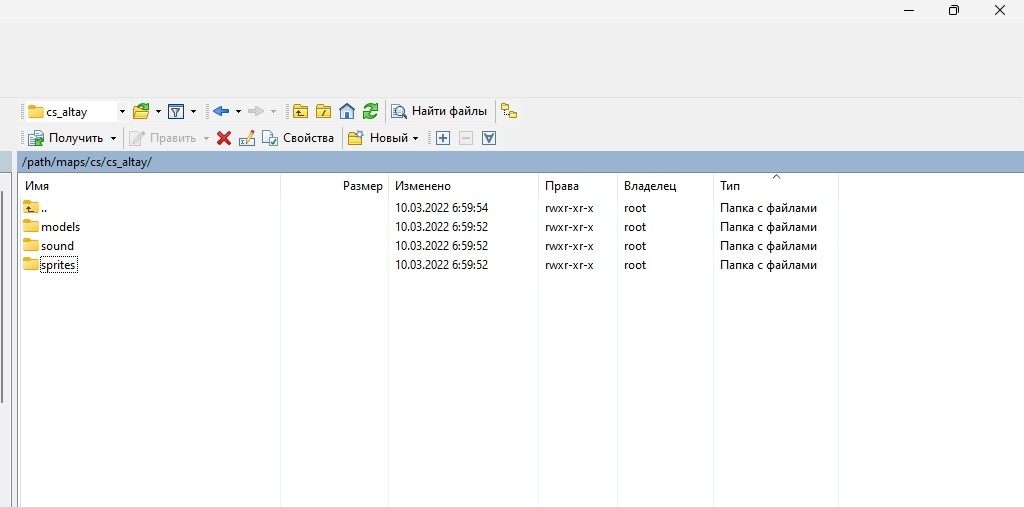Go back with the blue arrow
This screenshot has width=1024, height=507.
tap(221, 111)
